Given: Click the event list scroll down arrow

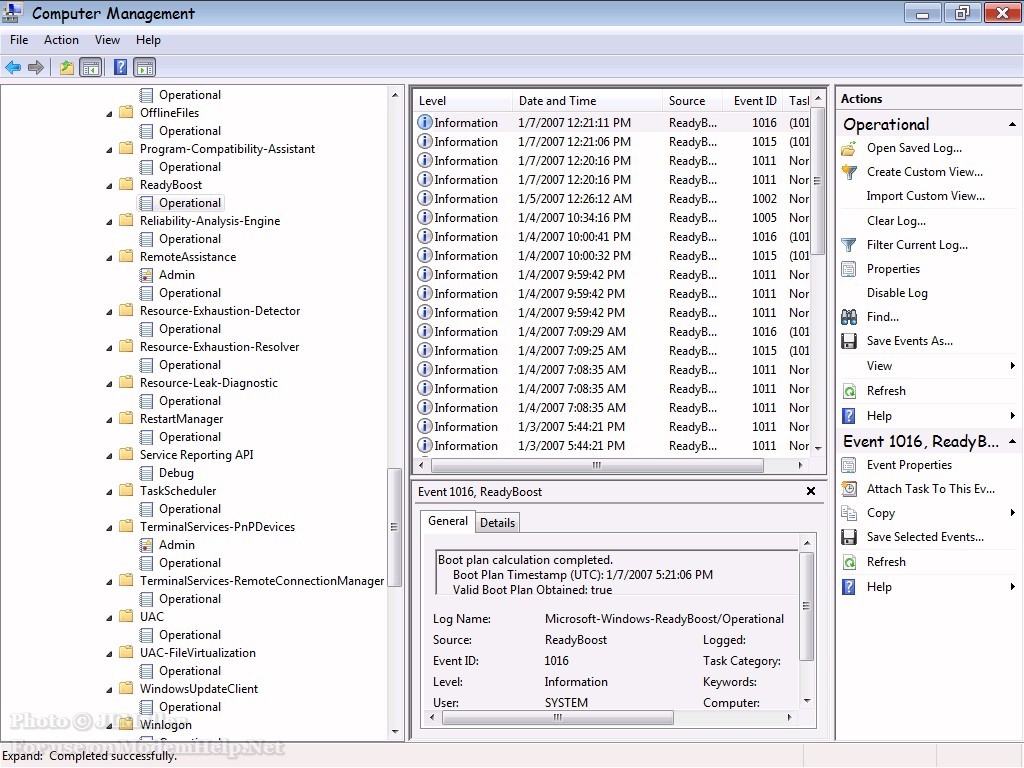Looking at the screenshot, I should (818, 448).
